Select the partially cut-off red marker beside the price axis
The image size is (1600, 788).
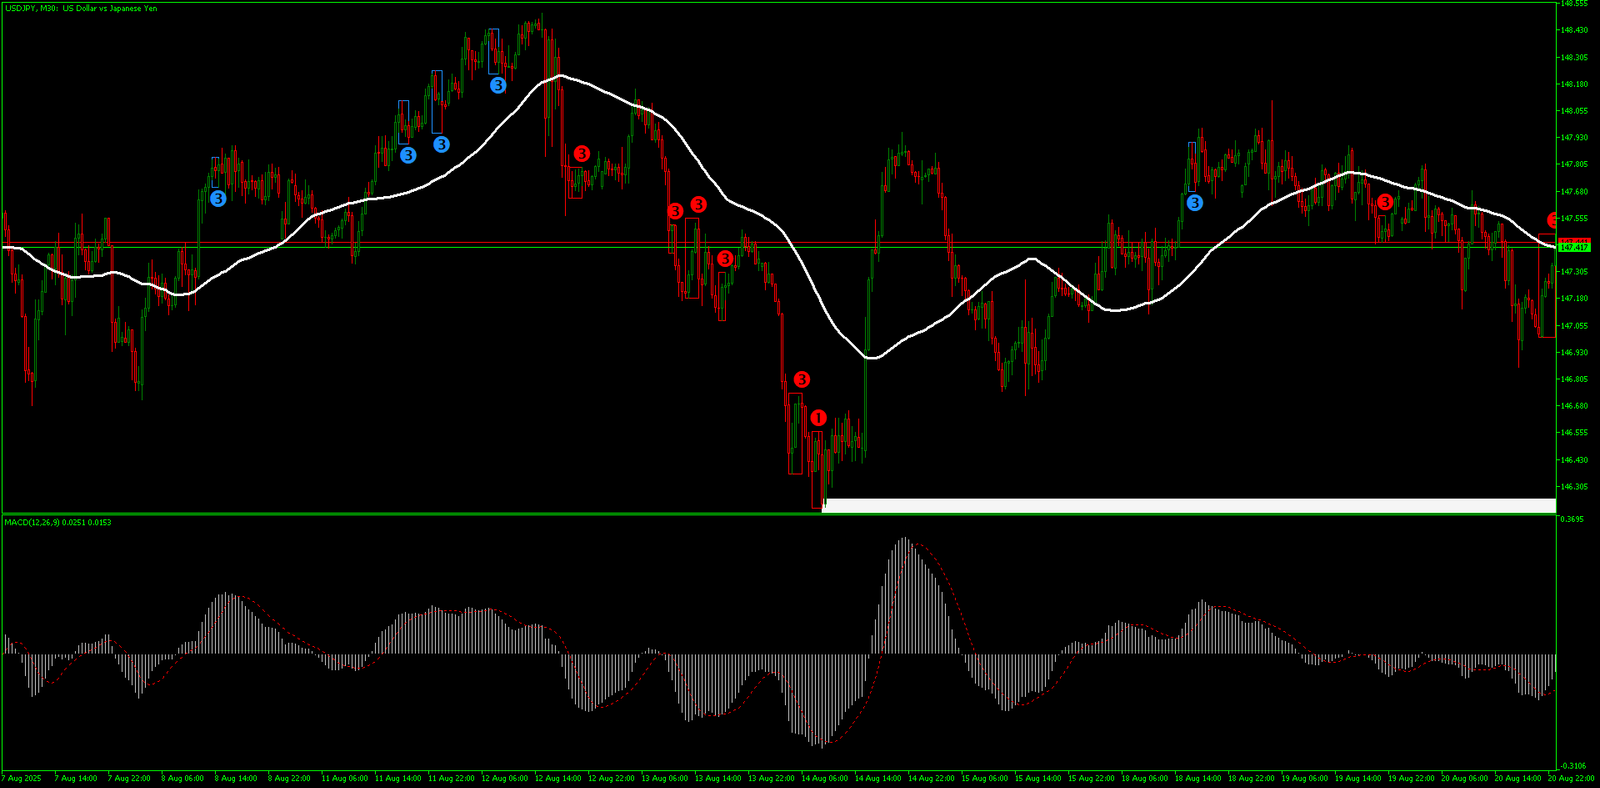1553,220
